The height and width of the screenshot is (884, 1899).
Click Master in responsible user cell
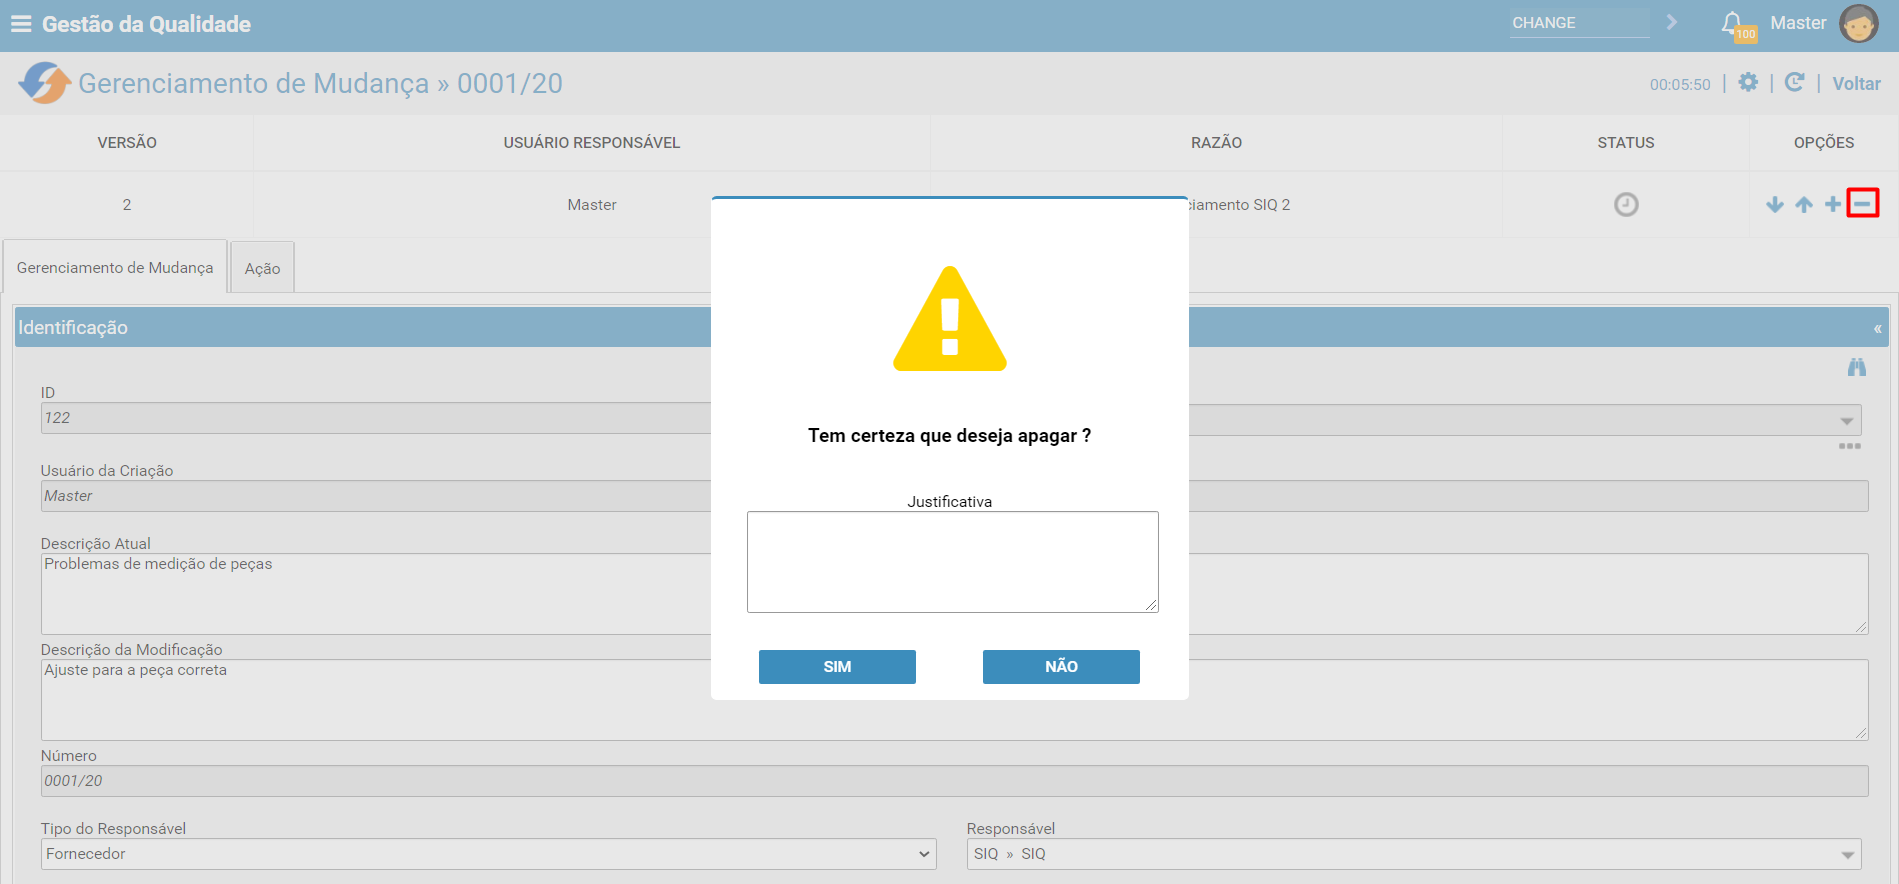(x=592, y=204)
